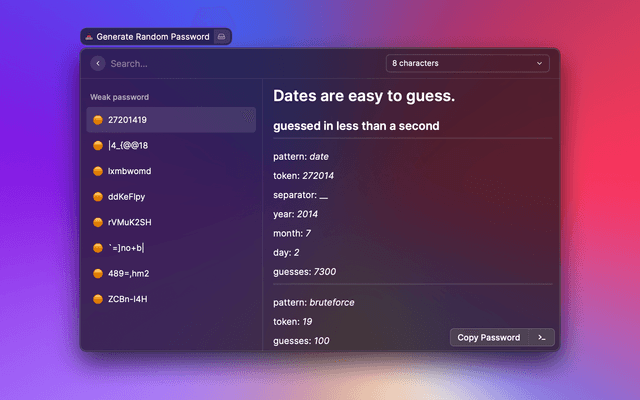Click the extension icon in the title tag
This screenshot has width=640, height=400.
[x=88, y=36]
